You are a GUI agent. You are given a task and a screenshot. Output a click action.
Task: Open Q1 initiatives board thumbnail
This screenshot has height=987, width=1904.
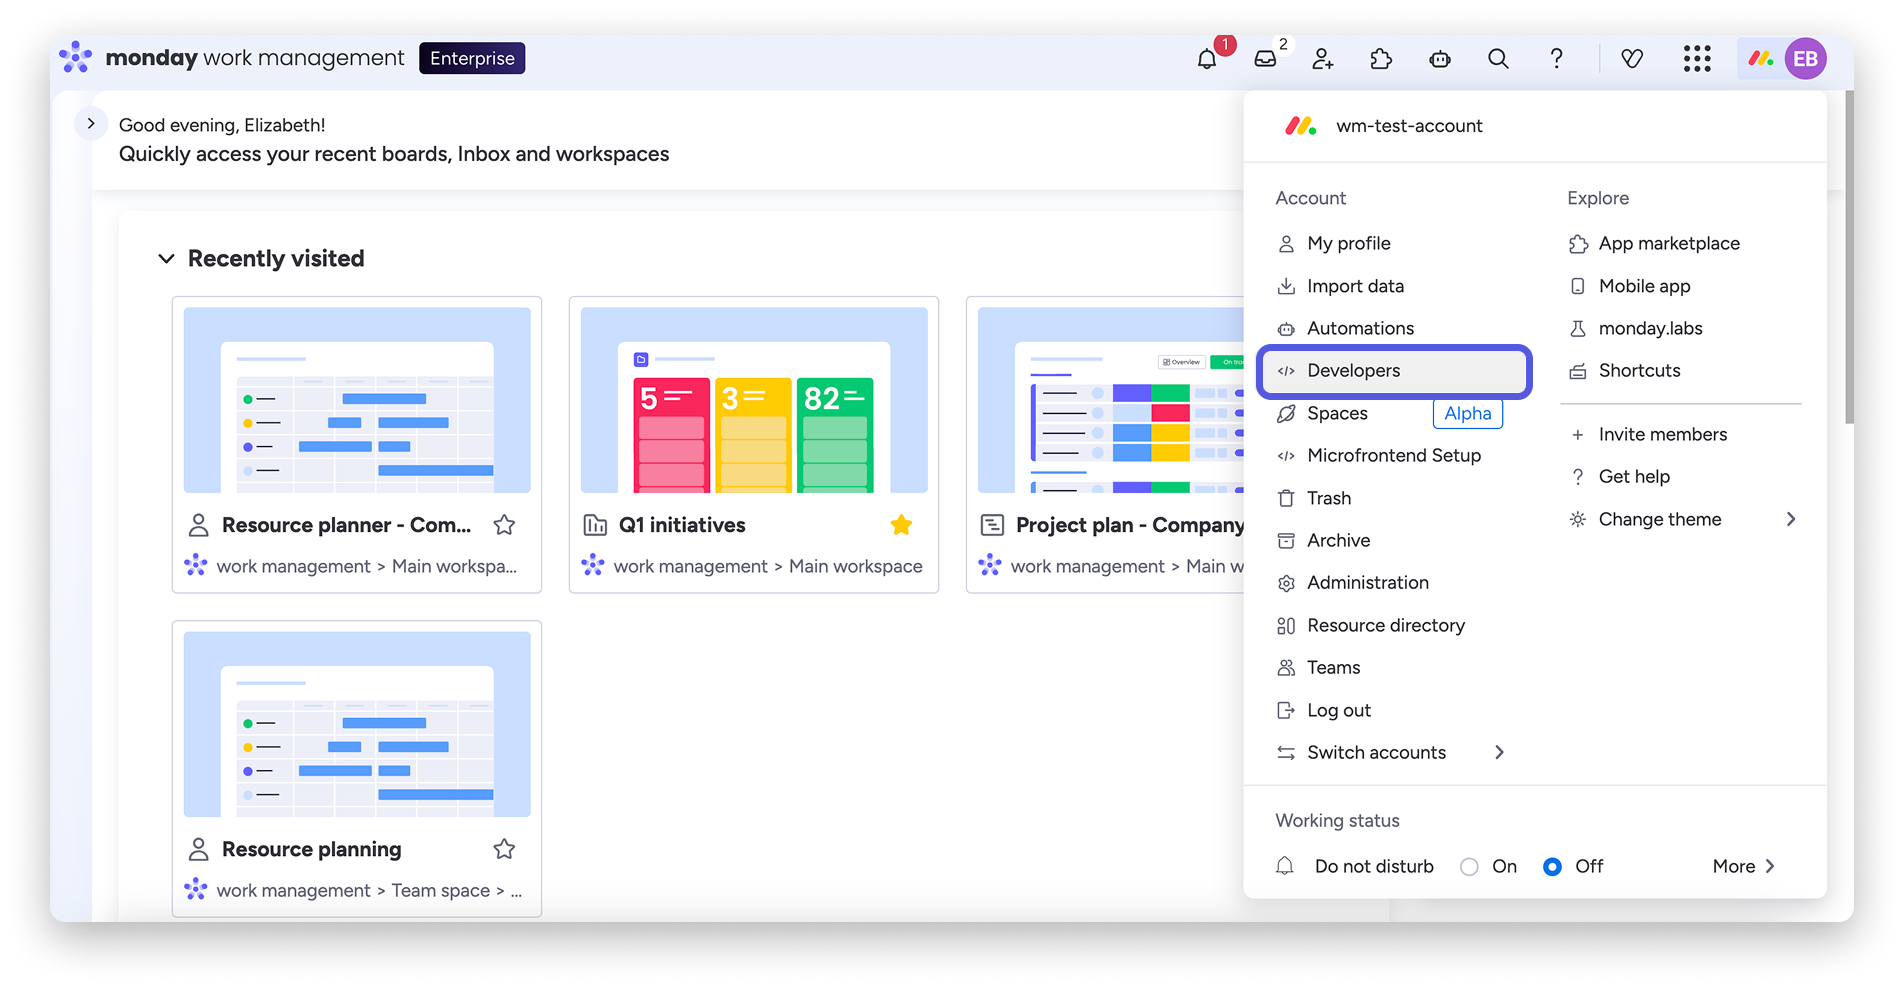pyautogui.click(x=754, y=400)
